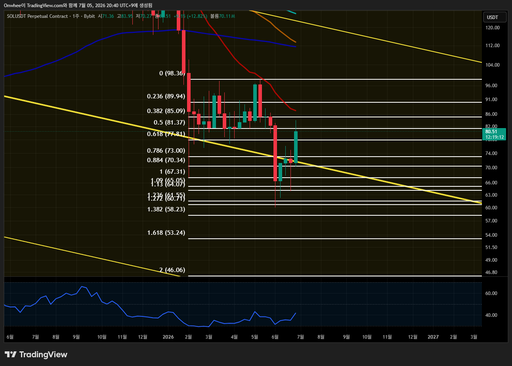Select Fibonacci level label 0.786 (73.00)
This screenshot has height=366, width=512.
pos(166,151)
